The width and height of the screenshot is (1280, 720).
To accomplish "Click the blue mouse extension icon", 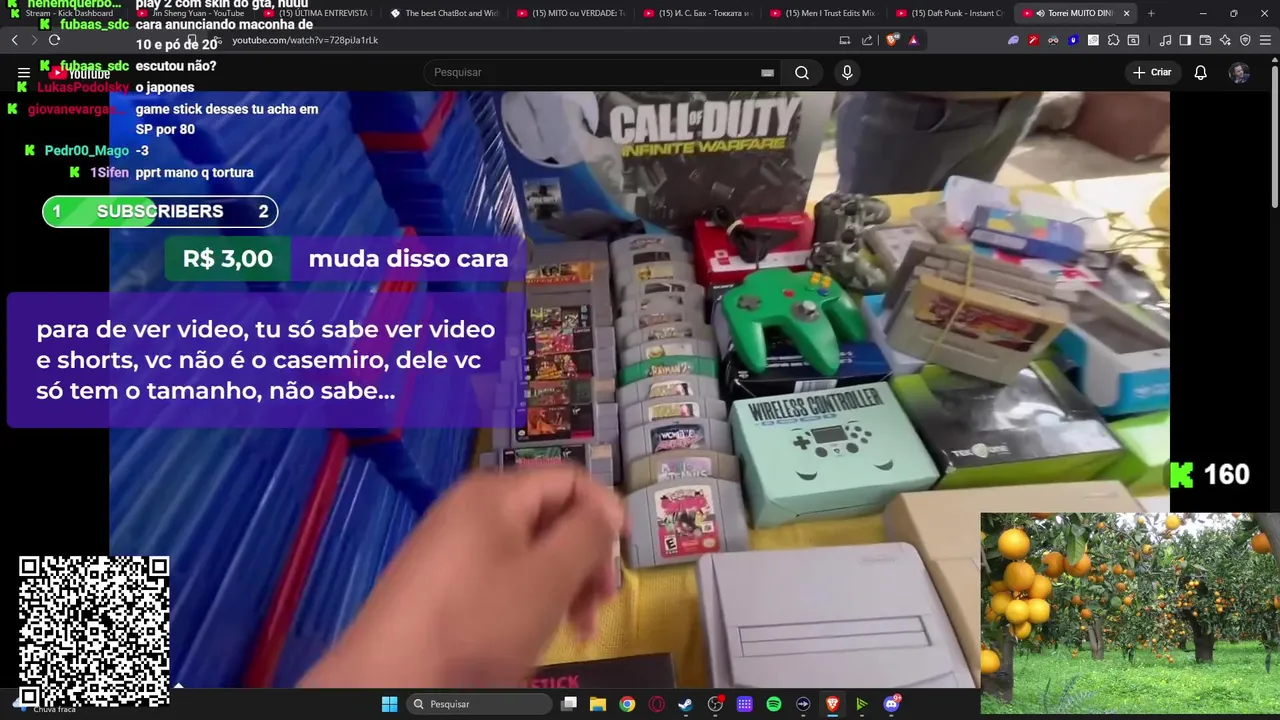I will 1073,40.
